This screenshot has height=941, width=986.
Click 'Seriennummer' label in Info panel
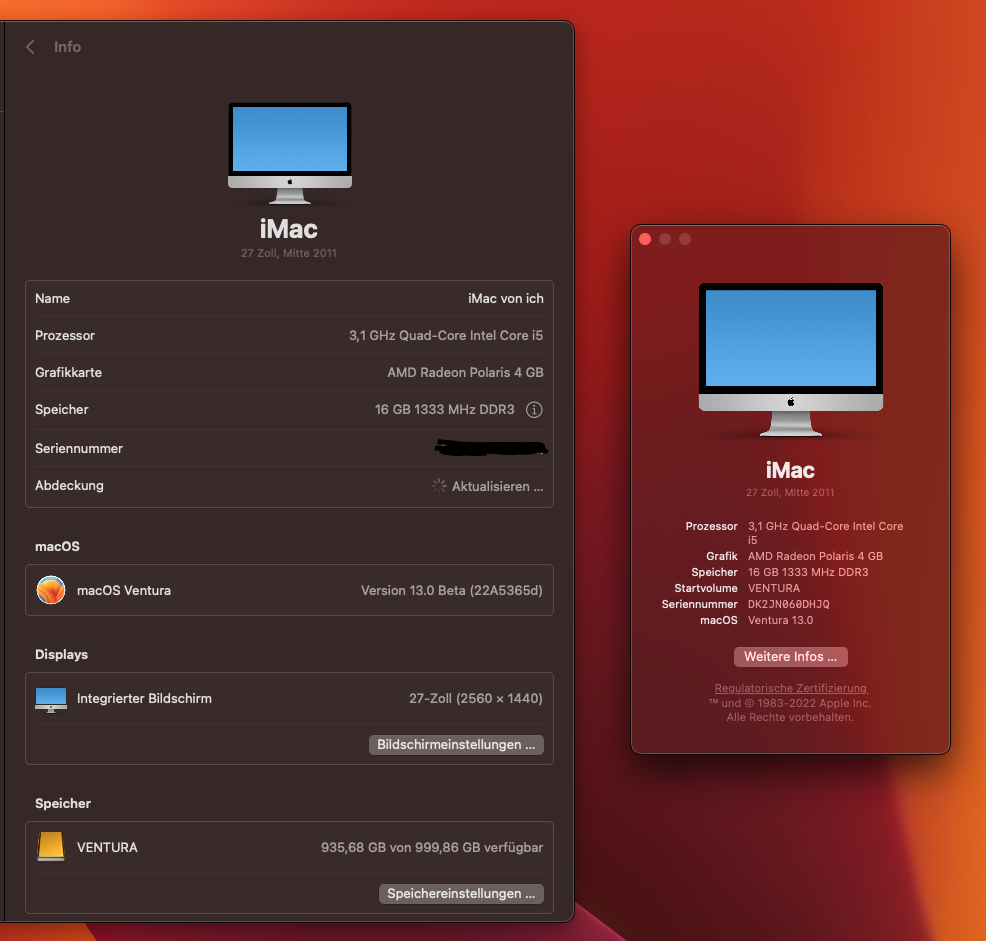point(79,448)
